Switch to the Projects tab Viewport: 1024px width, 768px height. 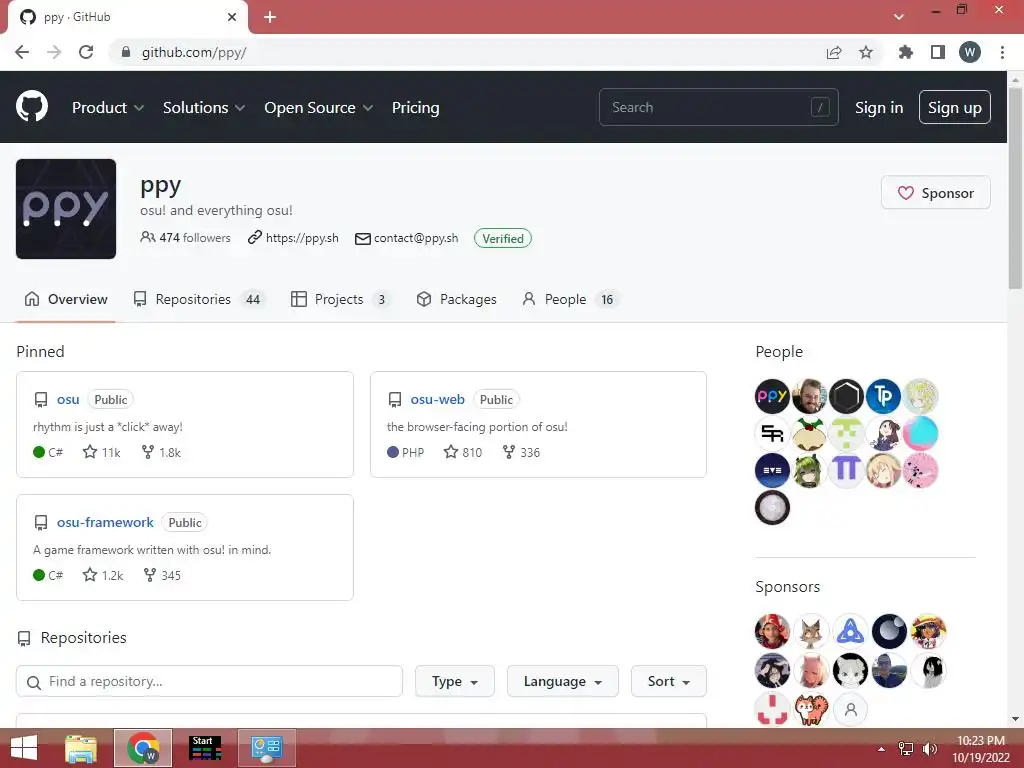point(340,299)
